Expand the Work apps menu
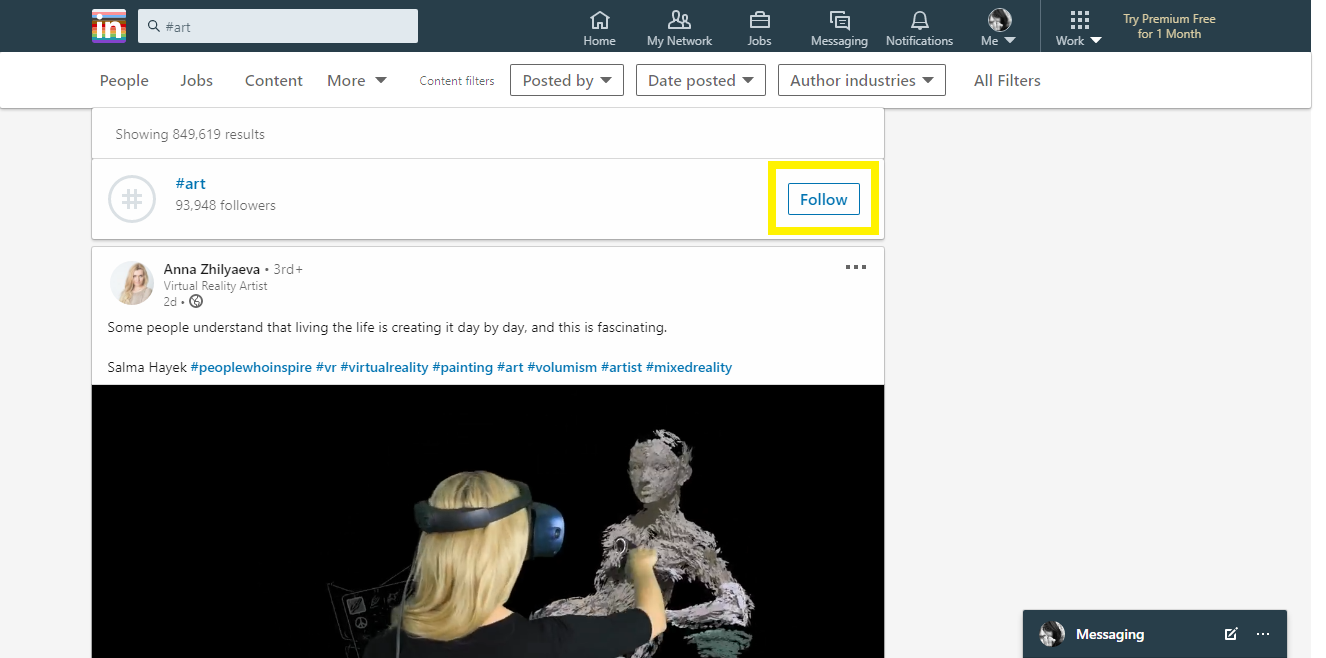Image resolution: width=1326 pixels, height=658 pixels. pyautogui.click(x=1079, y=28)
